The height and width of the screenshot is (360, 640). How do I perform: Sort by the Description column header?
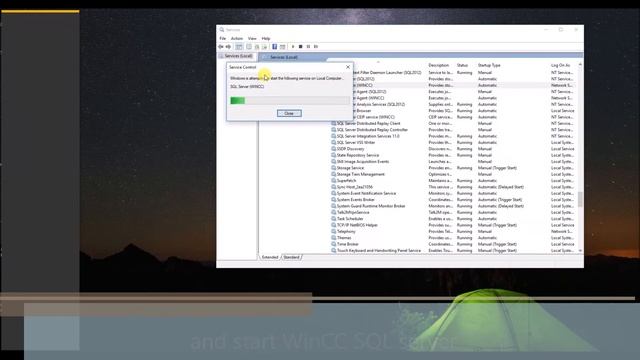(x=439, y=65)
